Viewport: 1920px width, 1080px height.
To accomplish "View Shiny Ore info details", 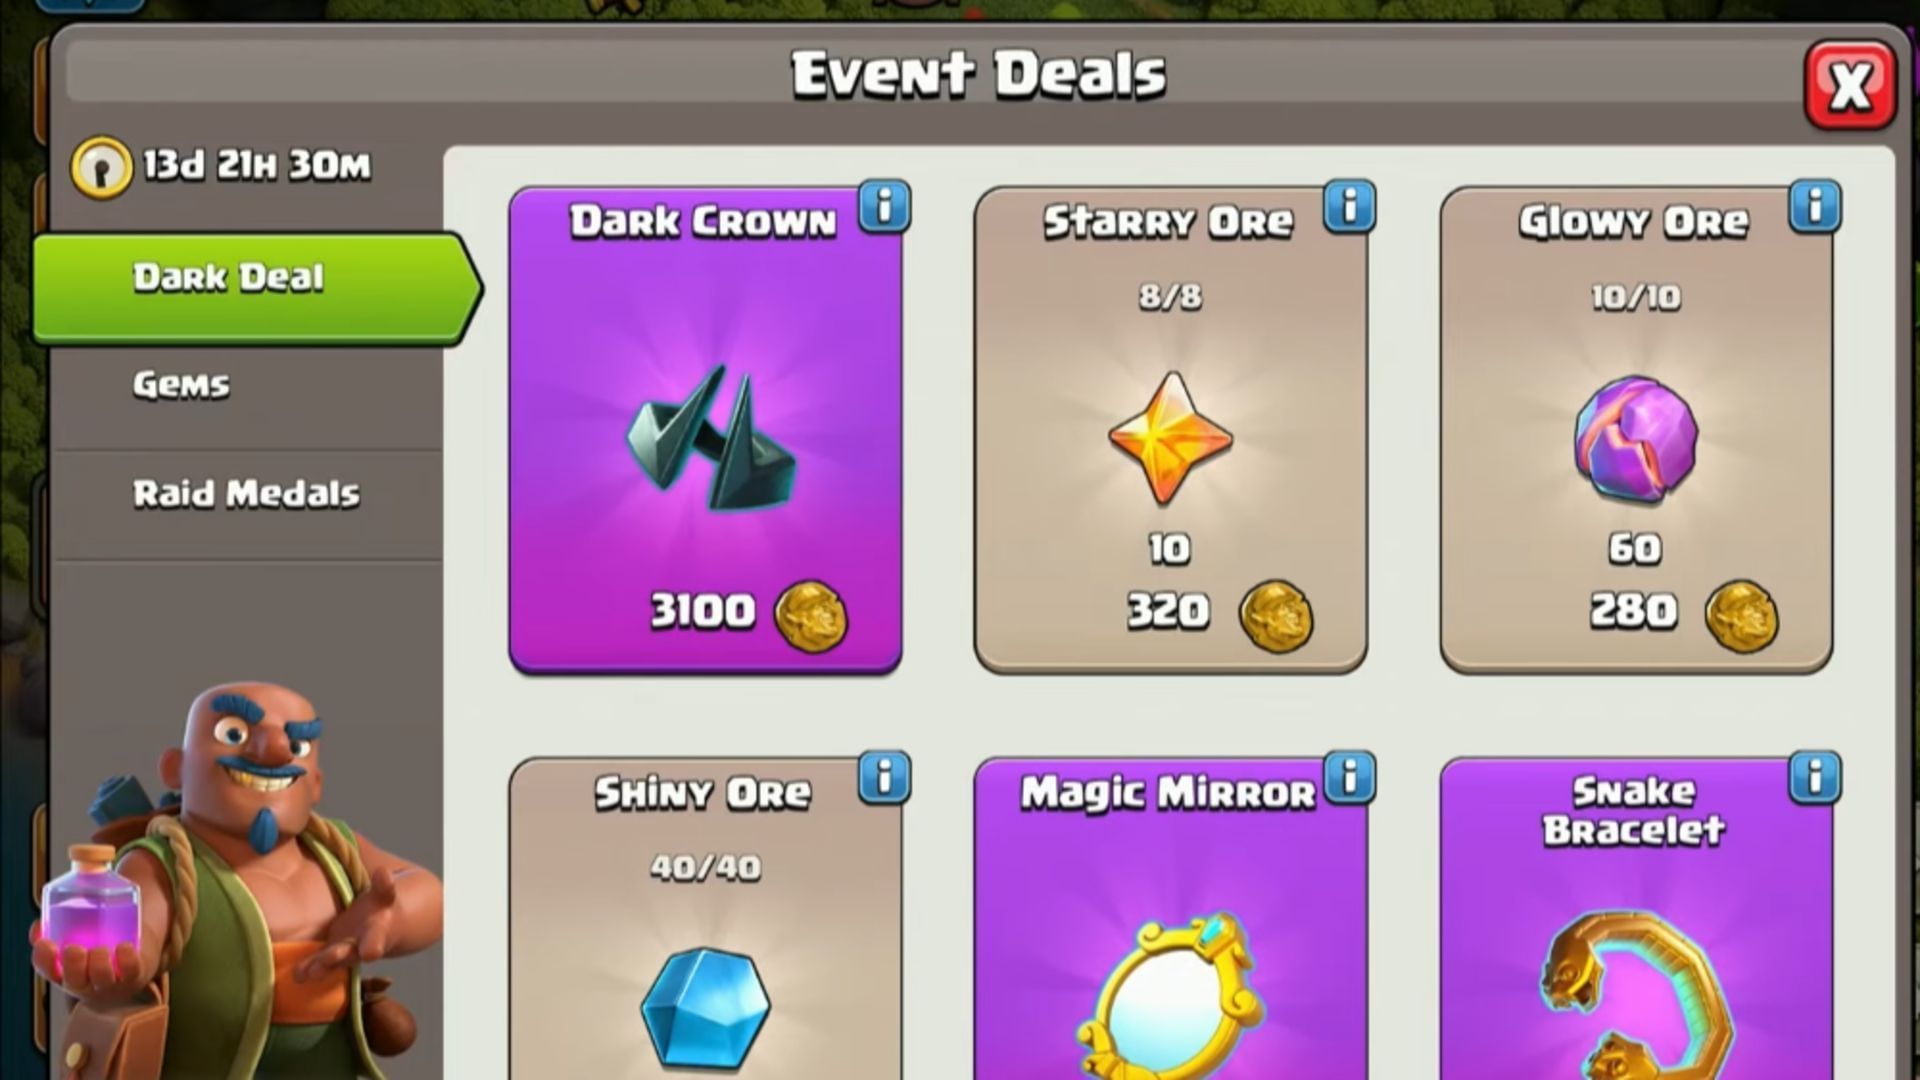I will coord(884,778).
